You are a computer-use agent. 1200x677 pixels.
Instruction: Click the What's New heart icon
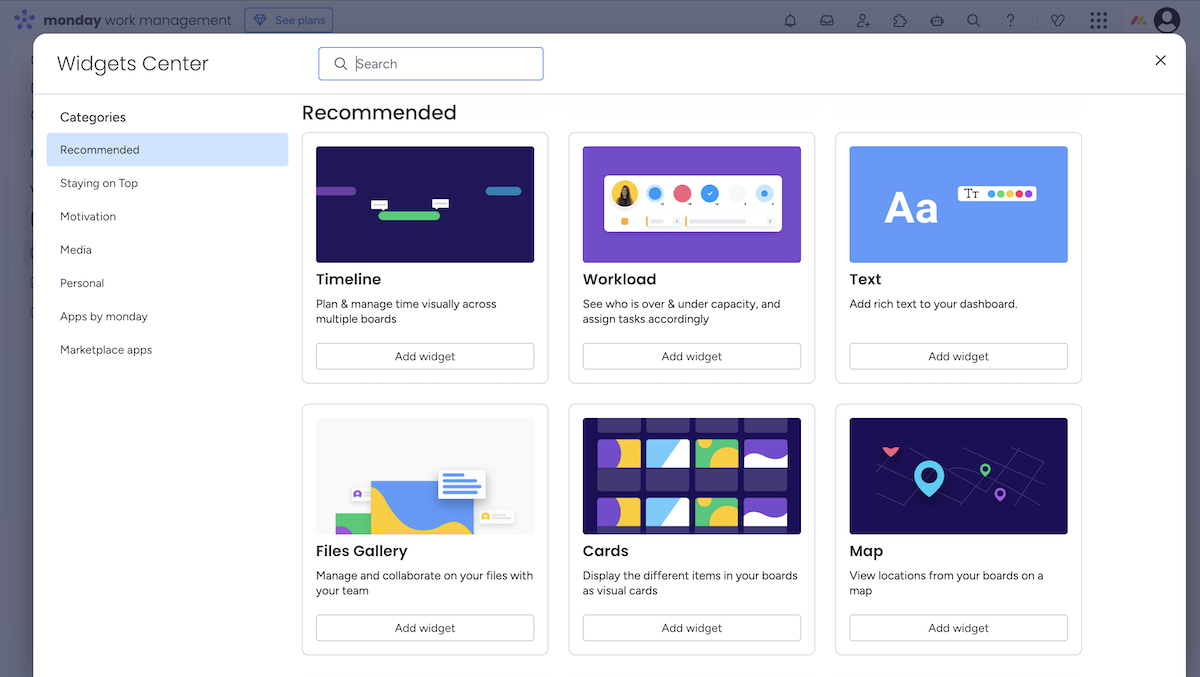[x=1057, y=19]
